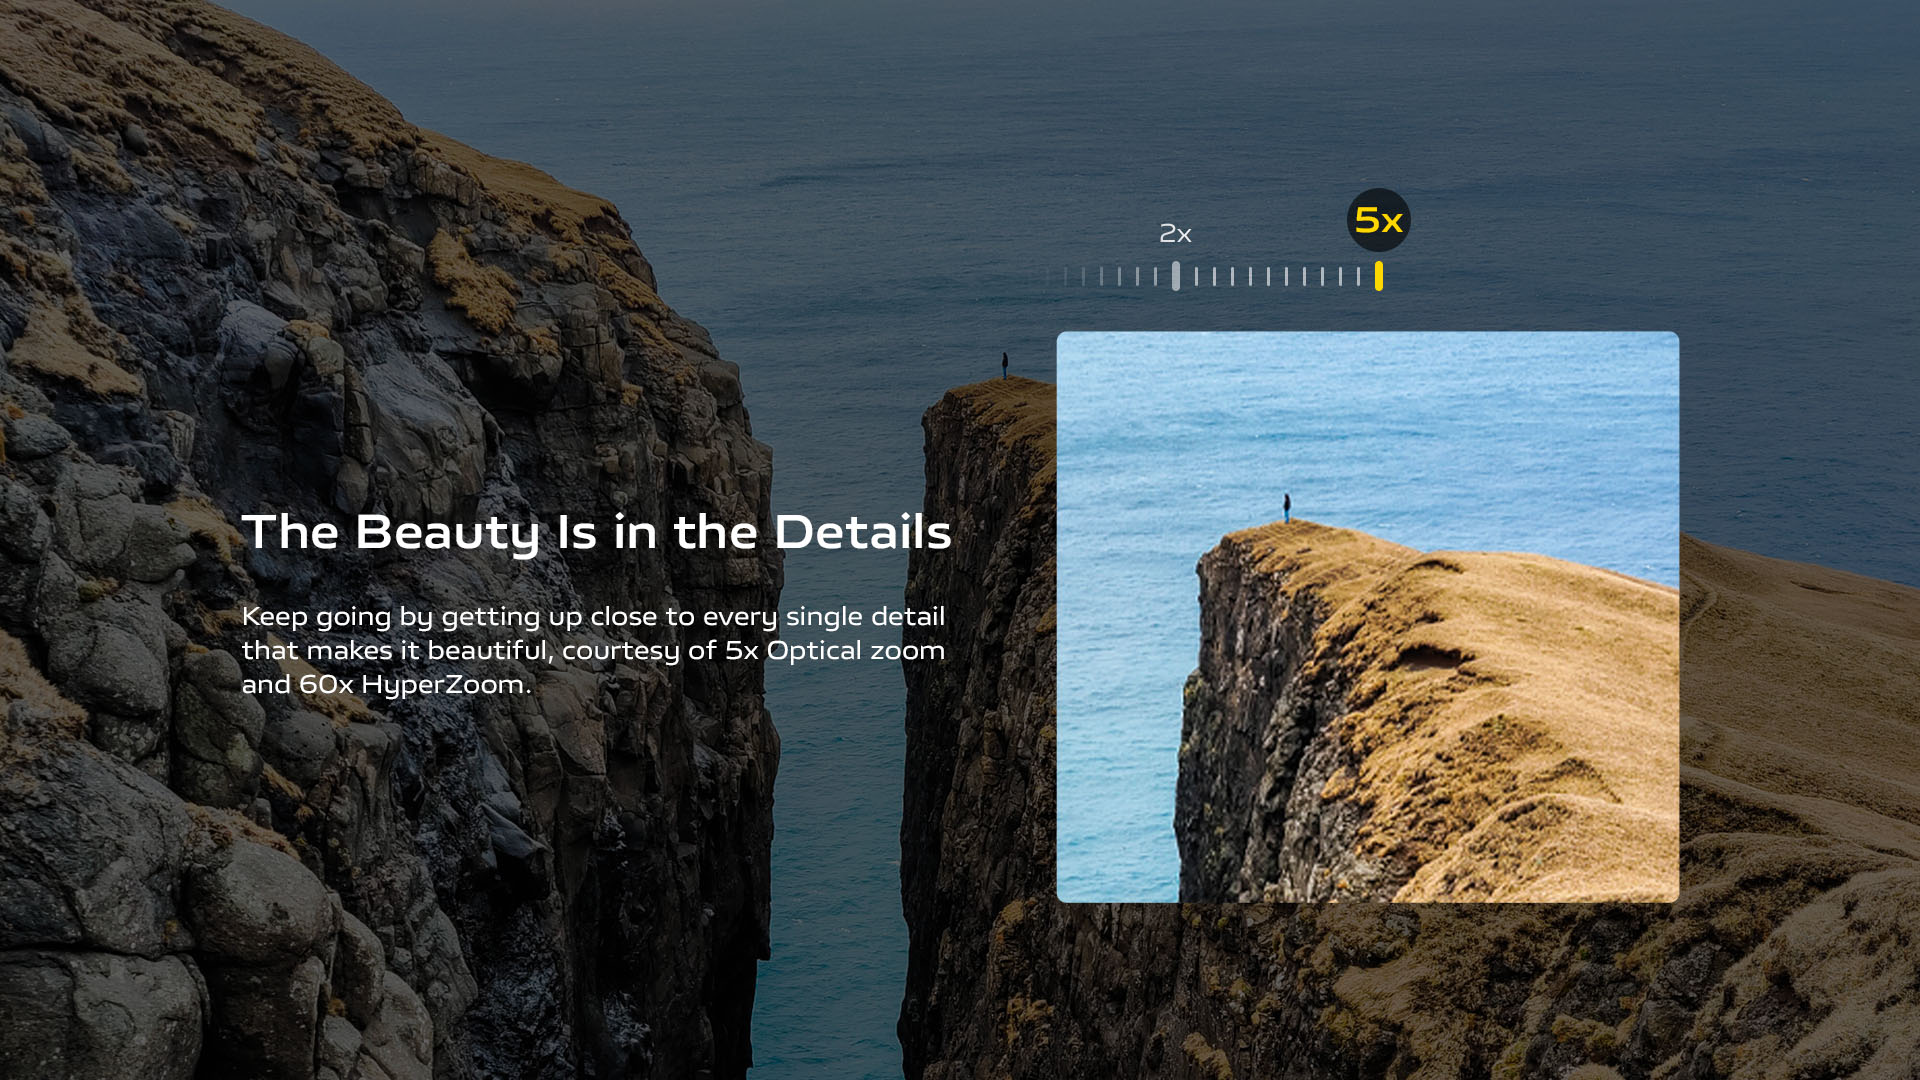Click the yellow 5x zoom badge

click(x=1378, y=220)
